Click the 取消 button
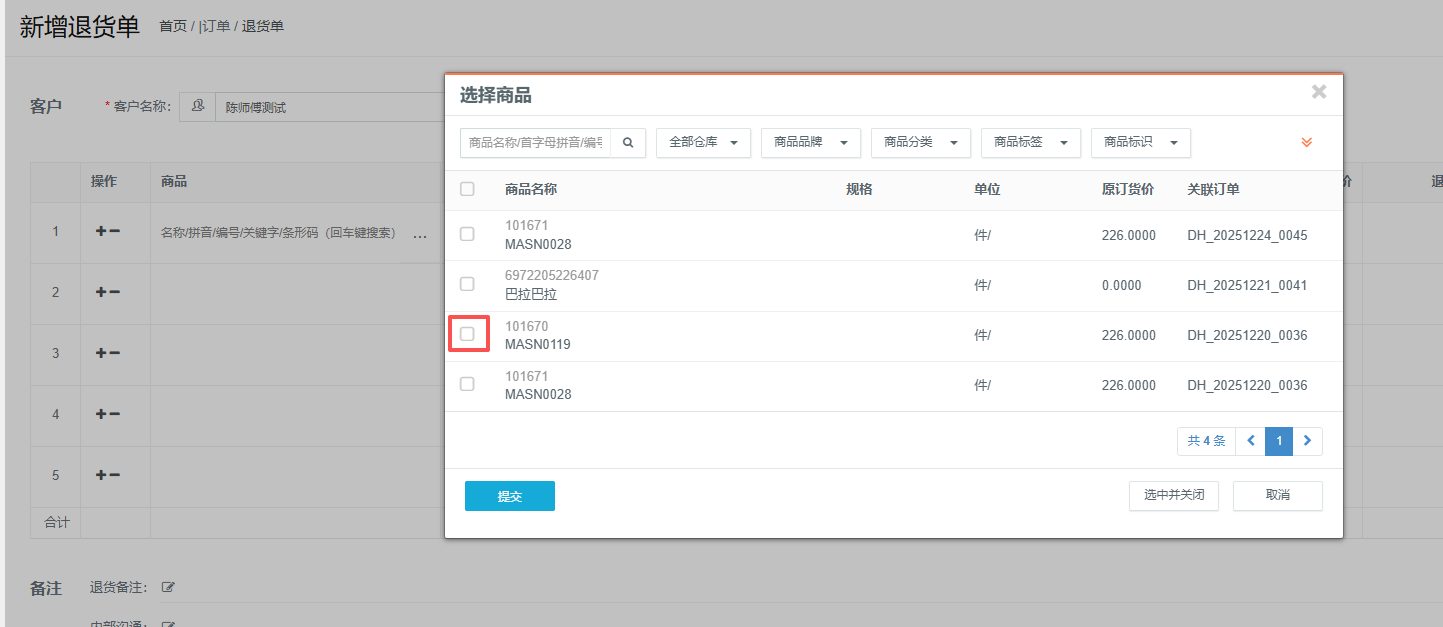 tap(1277, 496)
